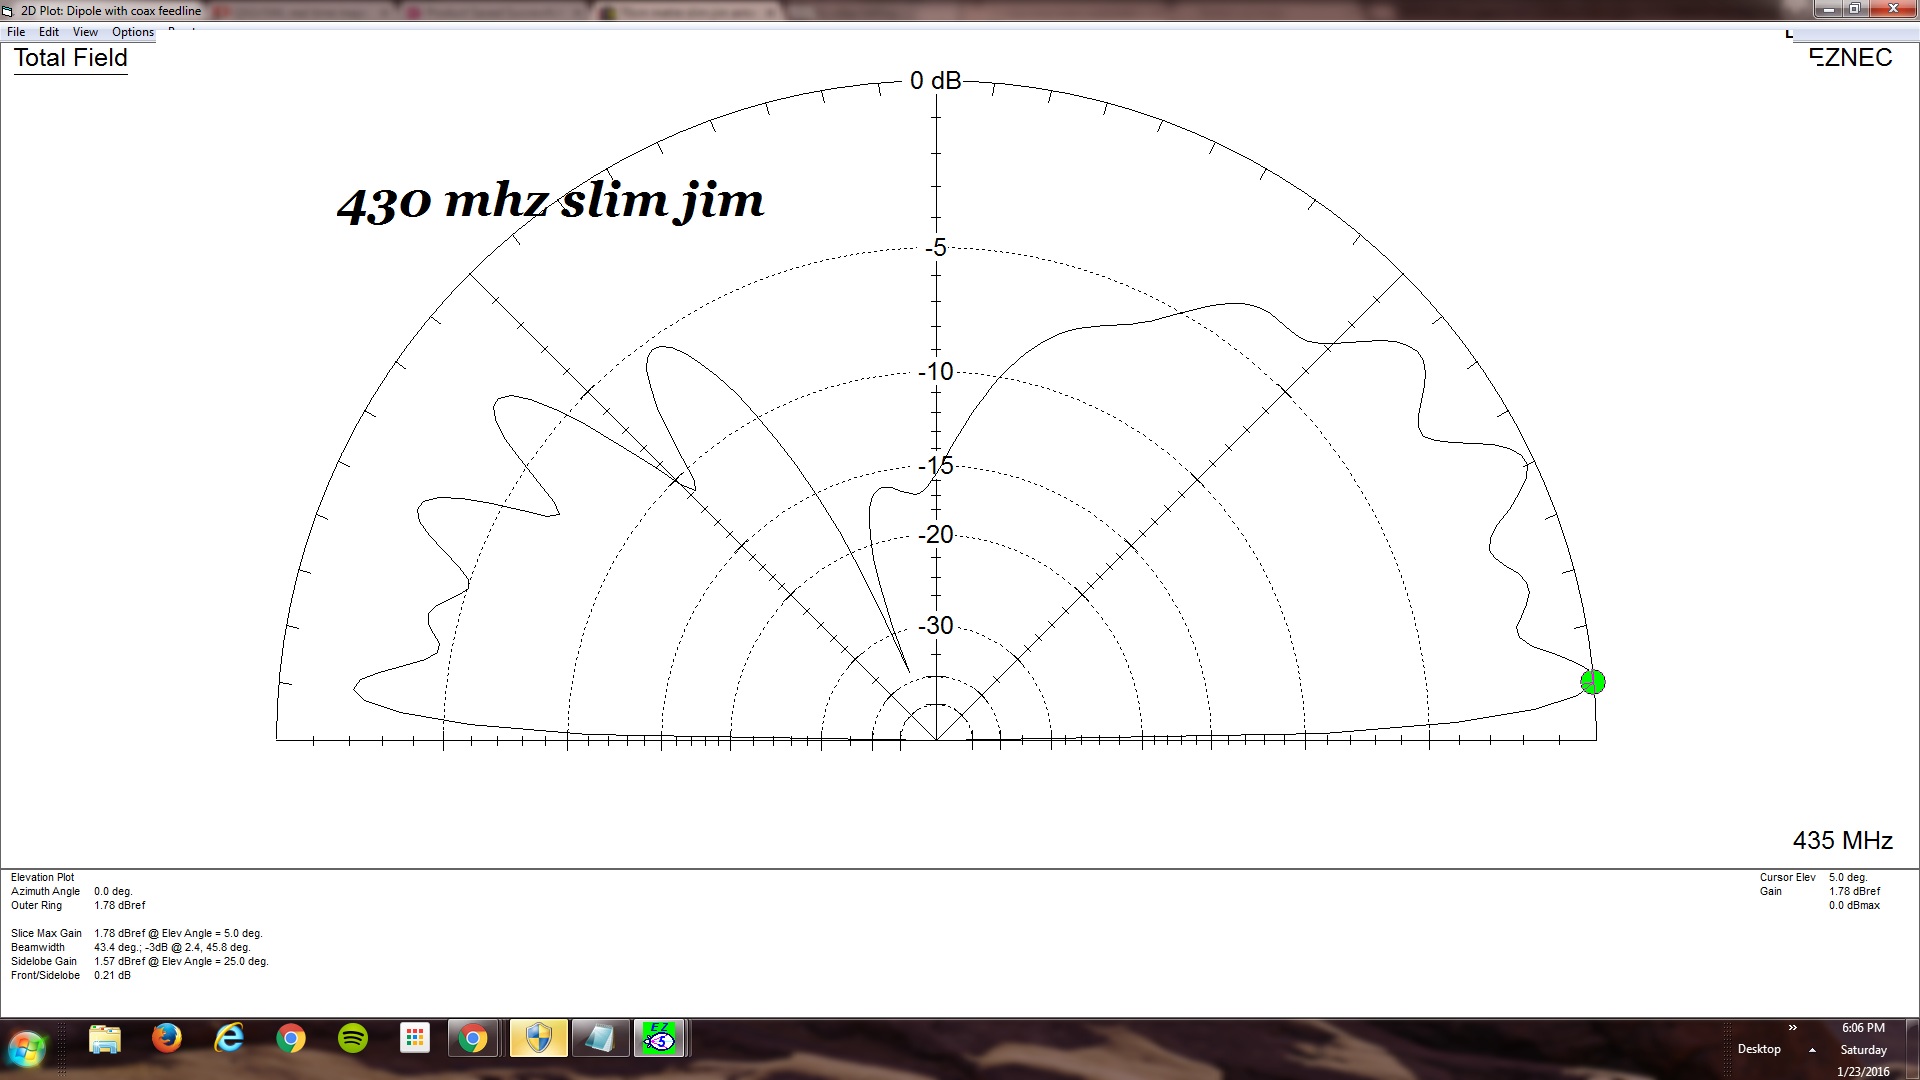1920x1080 pixels.
Task: Open the File menu
Action: [16, 32]
